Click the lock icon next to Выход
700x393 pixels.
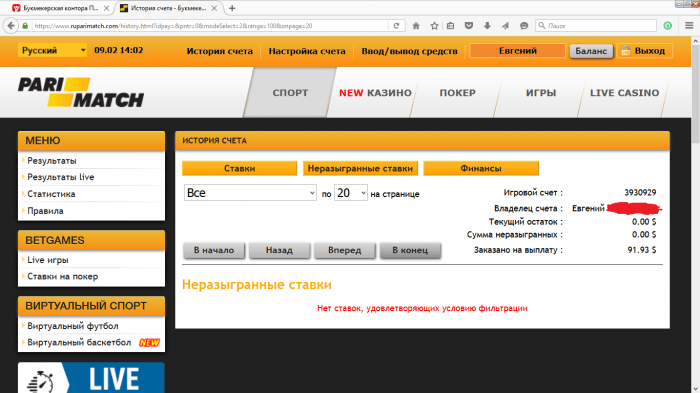click(625, 51)
